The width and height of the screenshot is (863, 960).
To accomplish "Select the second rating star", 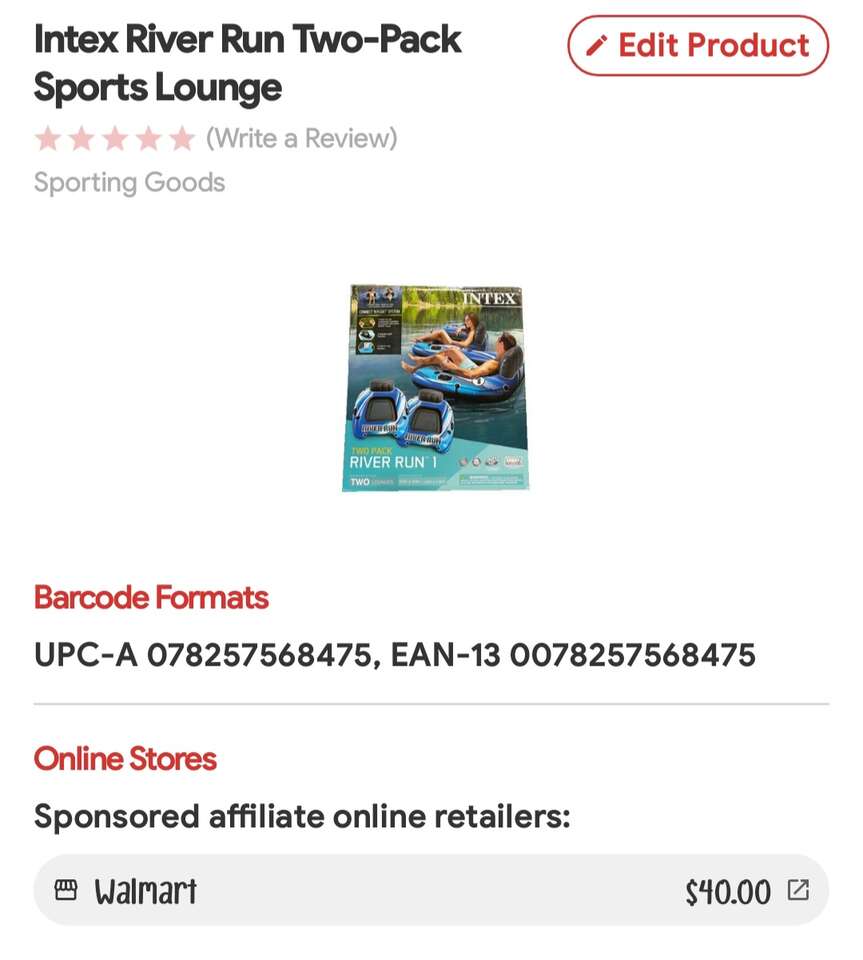I will click(x=82, y=138).
